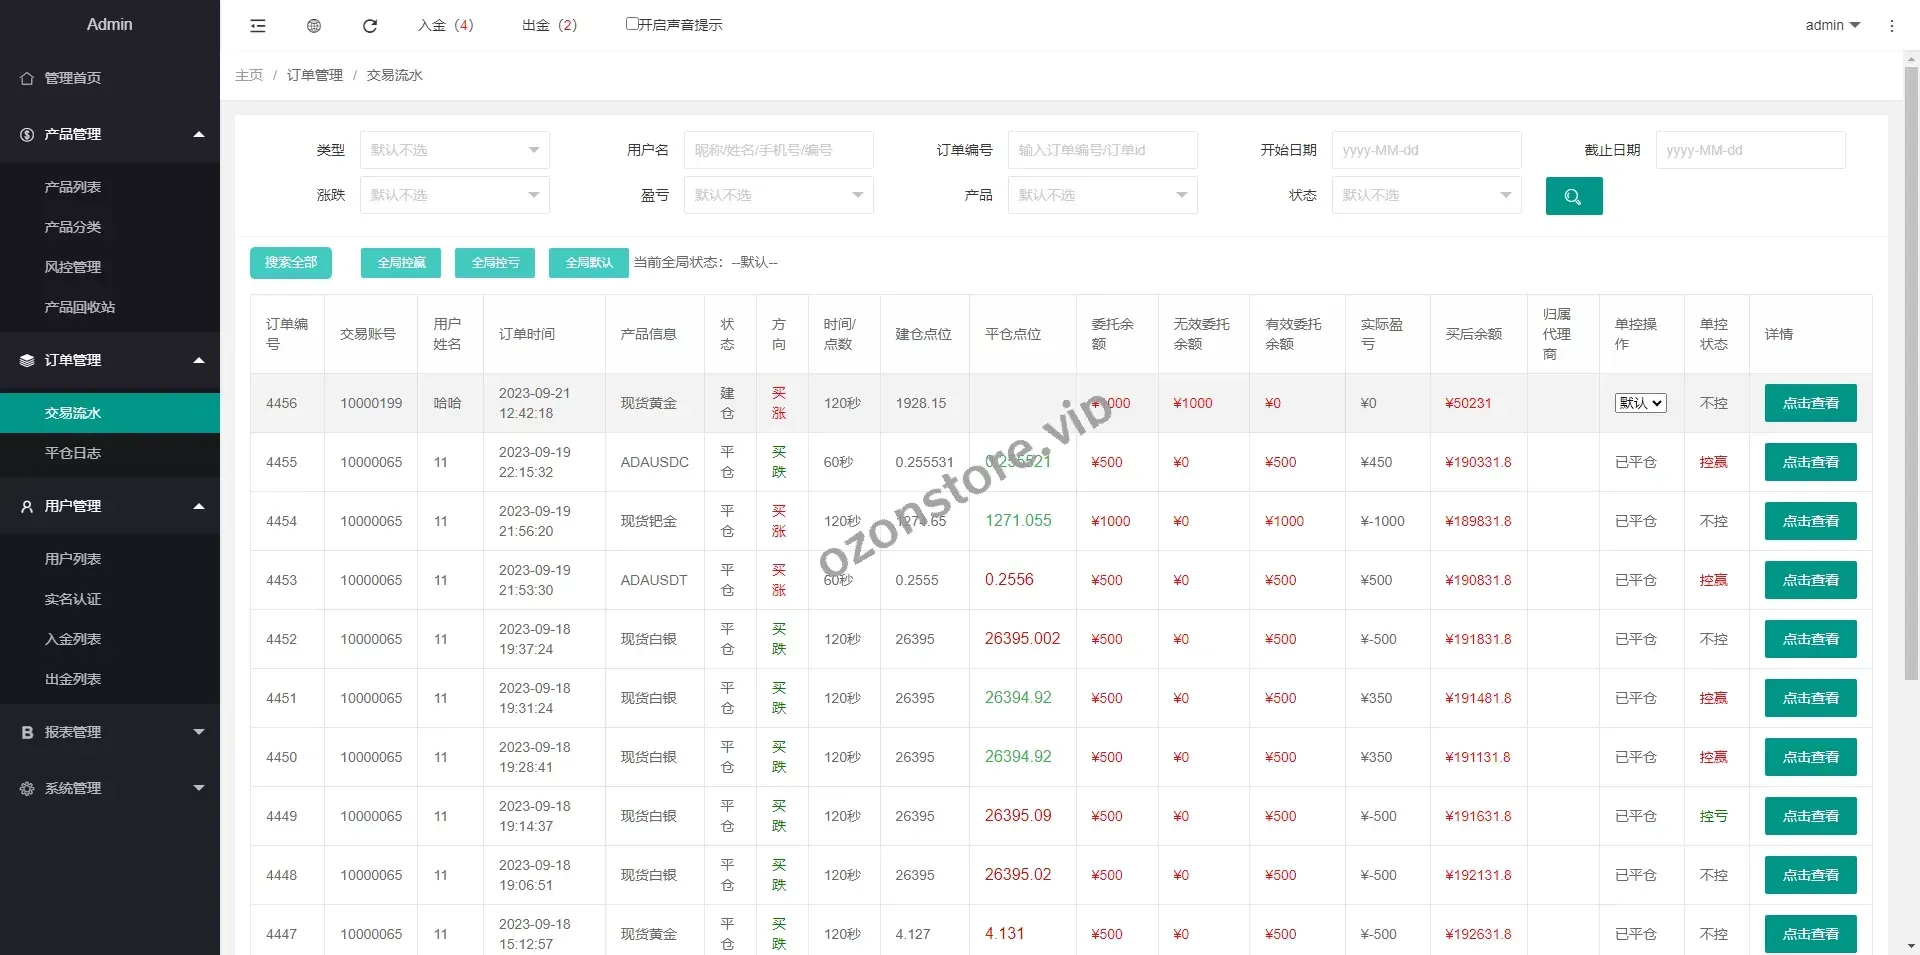
Task: Go to 产品列表 in the sidebar
Action: [x=73, y=187]
